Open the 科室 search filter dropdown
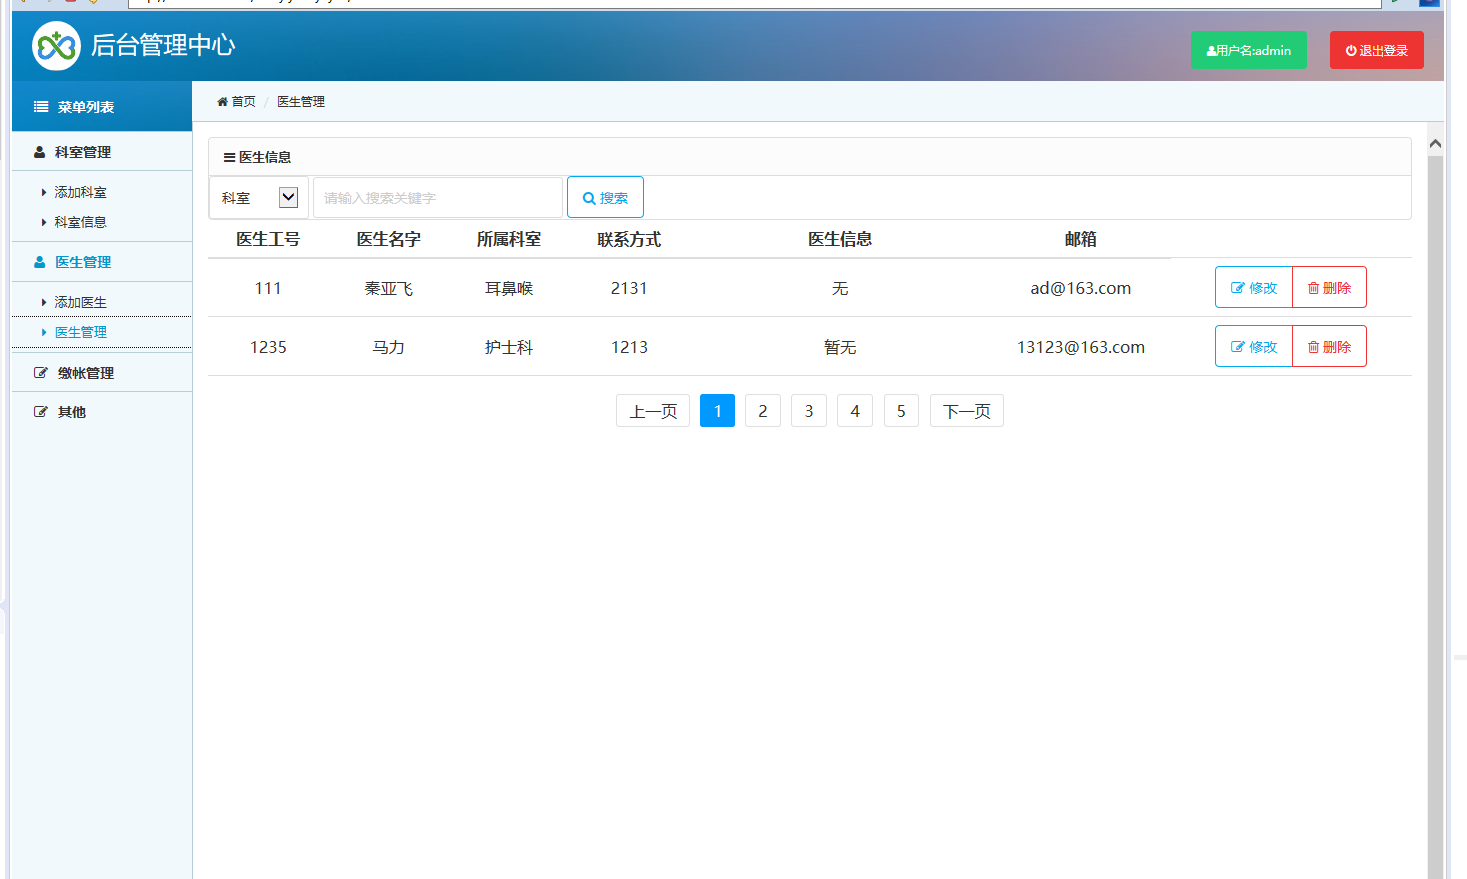Screen dimensions: 1467x879 [290, 197]
